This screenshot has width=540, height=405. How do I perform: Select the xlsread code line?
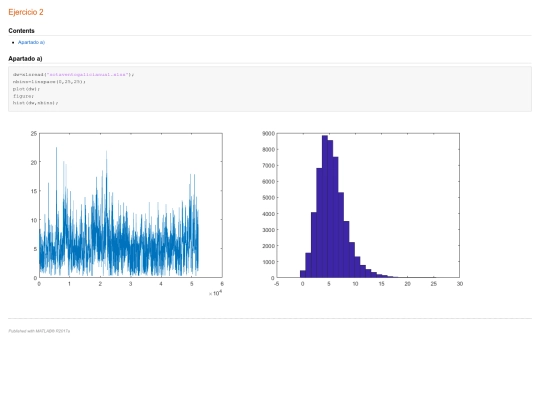click(73, 74)
